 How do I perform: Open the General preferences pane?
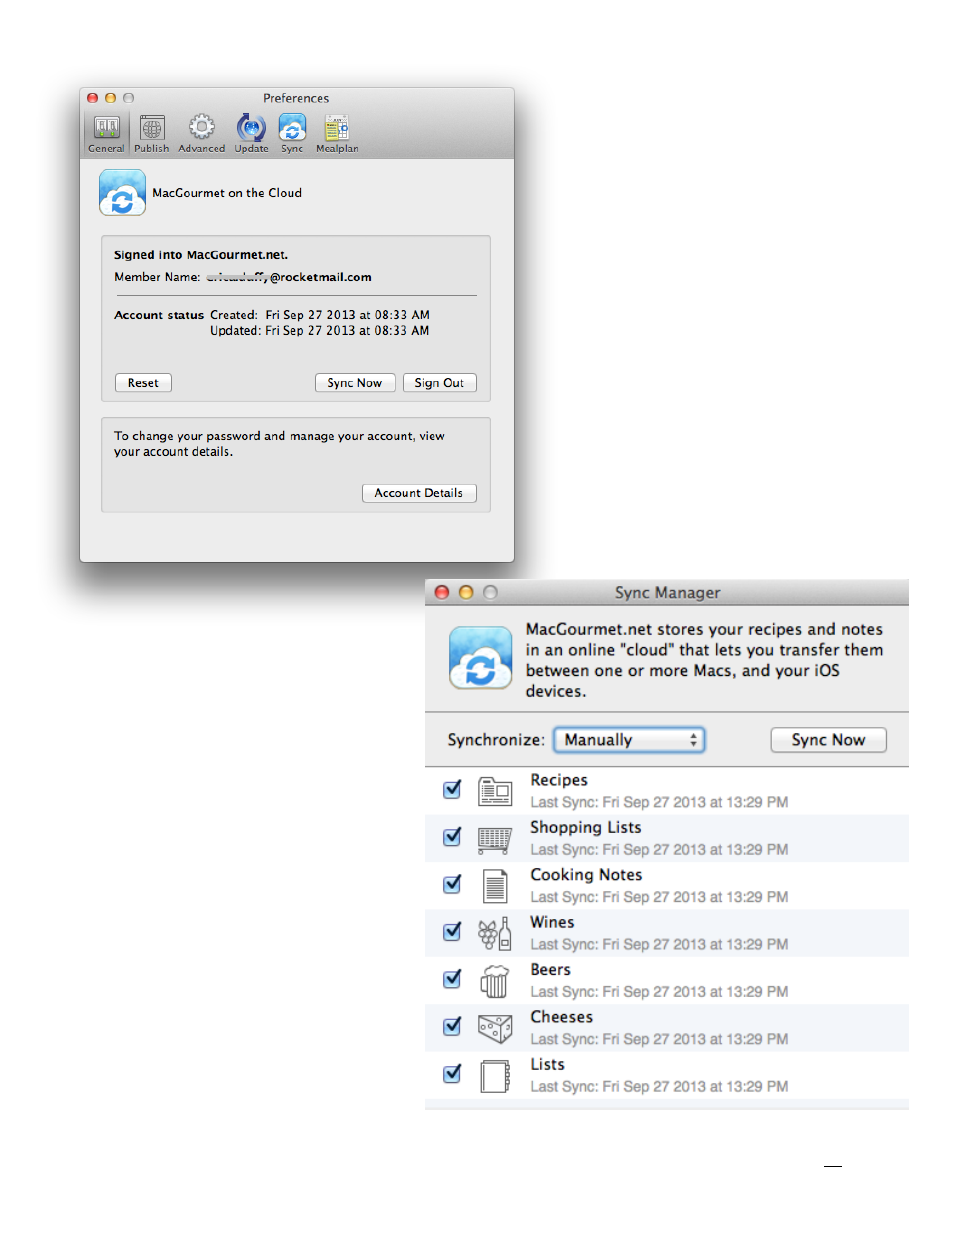click(106, 134)
